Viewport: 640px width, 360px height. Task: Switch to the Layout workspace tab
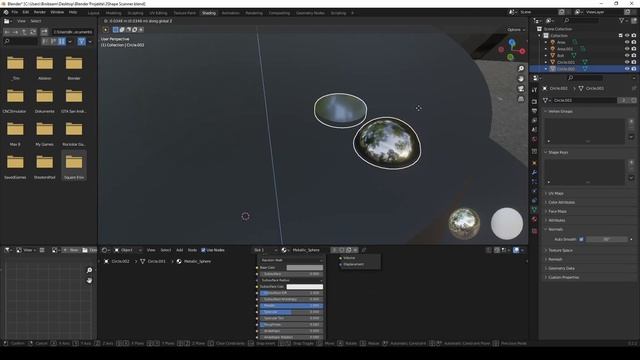click(93, 13)
